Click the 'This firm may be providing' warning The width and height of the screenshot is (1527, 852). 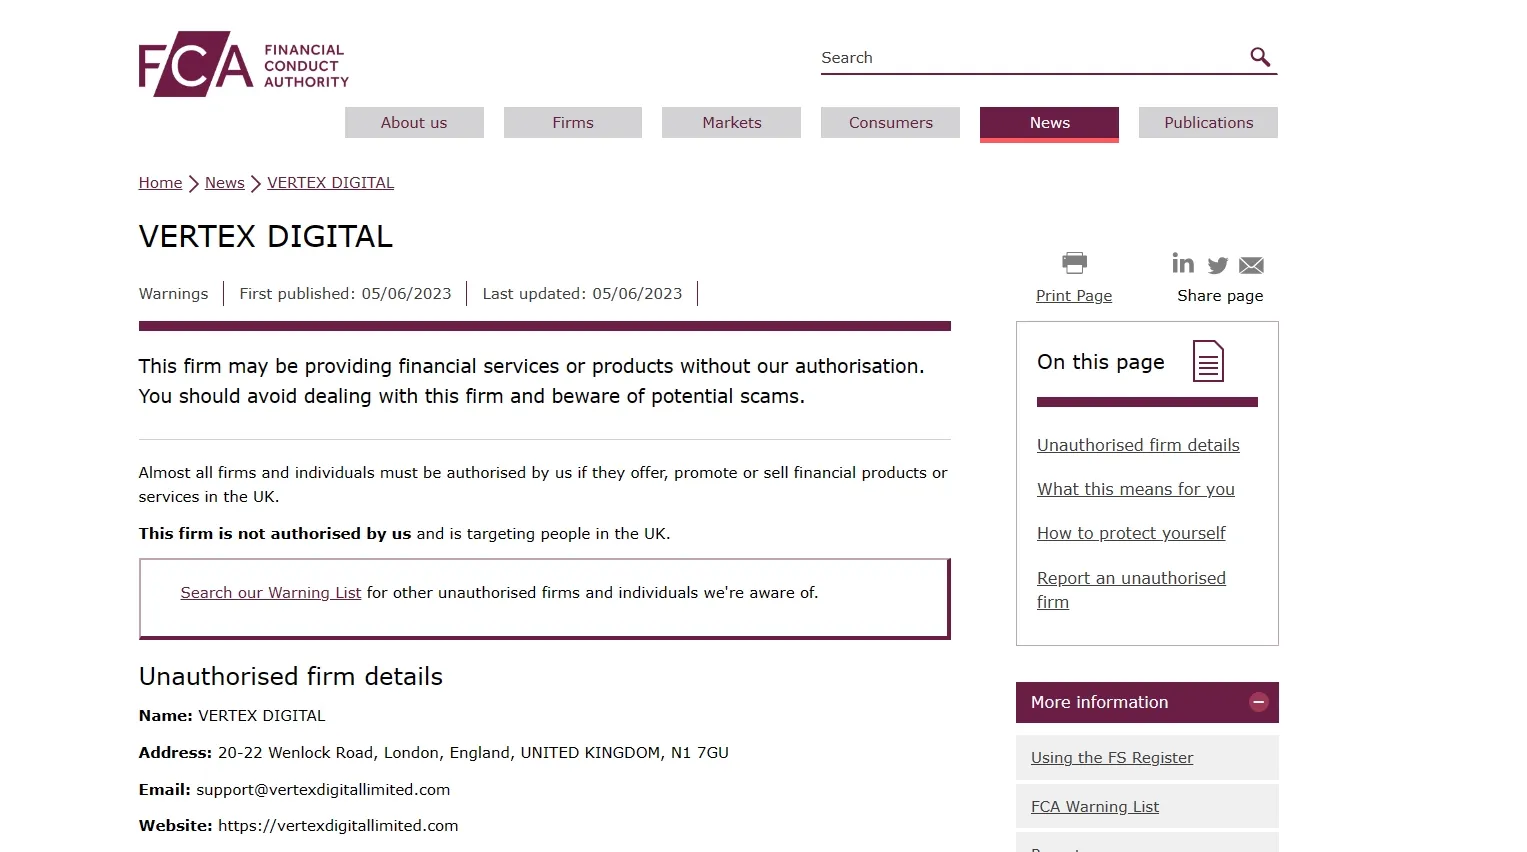(x=532, y=381)
